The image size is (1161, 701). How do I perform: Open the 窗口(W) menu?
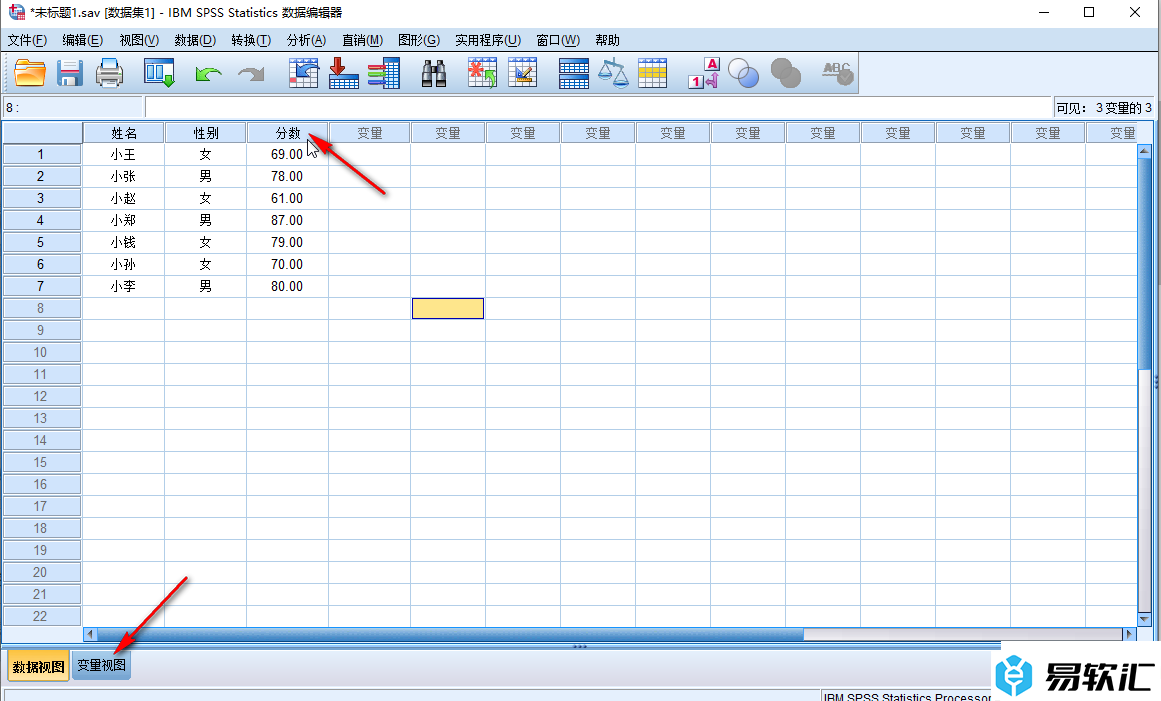point(558,40)
